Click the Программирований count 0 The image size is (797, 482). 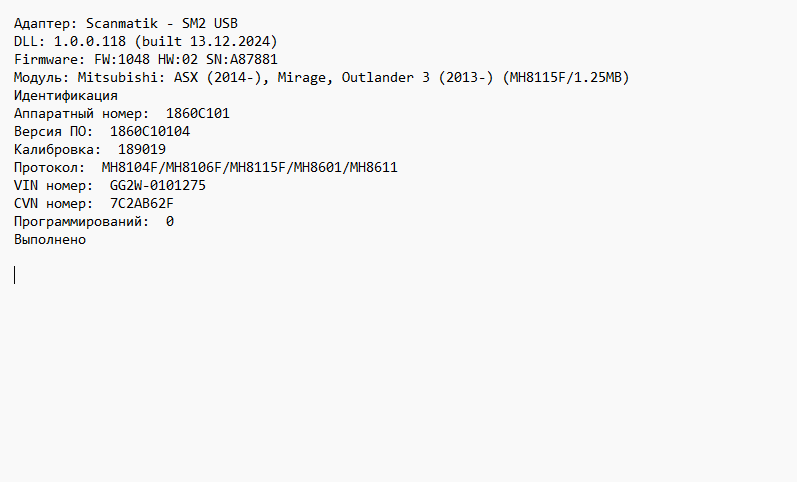coord(170,221)
